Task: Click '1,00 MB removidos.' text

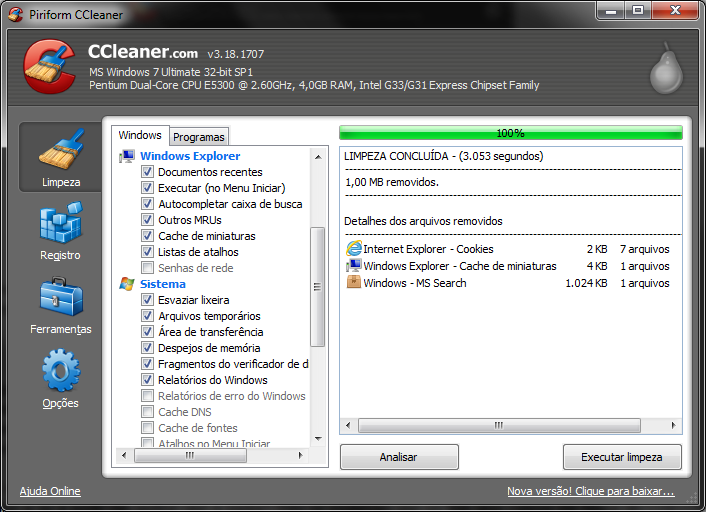Action: coord(392,182)
